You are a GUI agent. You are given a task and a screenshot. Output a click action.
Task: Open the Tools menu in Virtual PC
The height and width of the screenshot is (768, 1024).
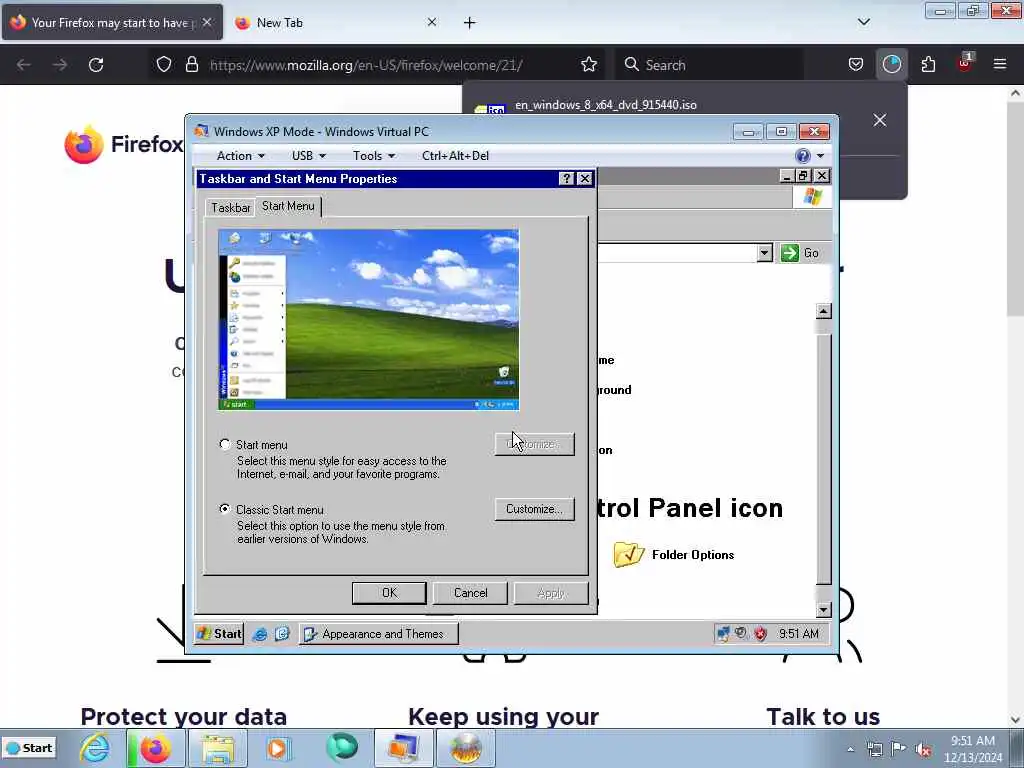374,155
